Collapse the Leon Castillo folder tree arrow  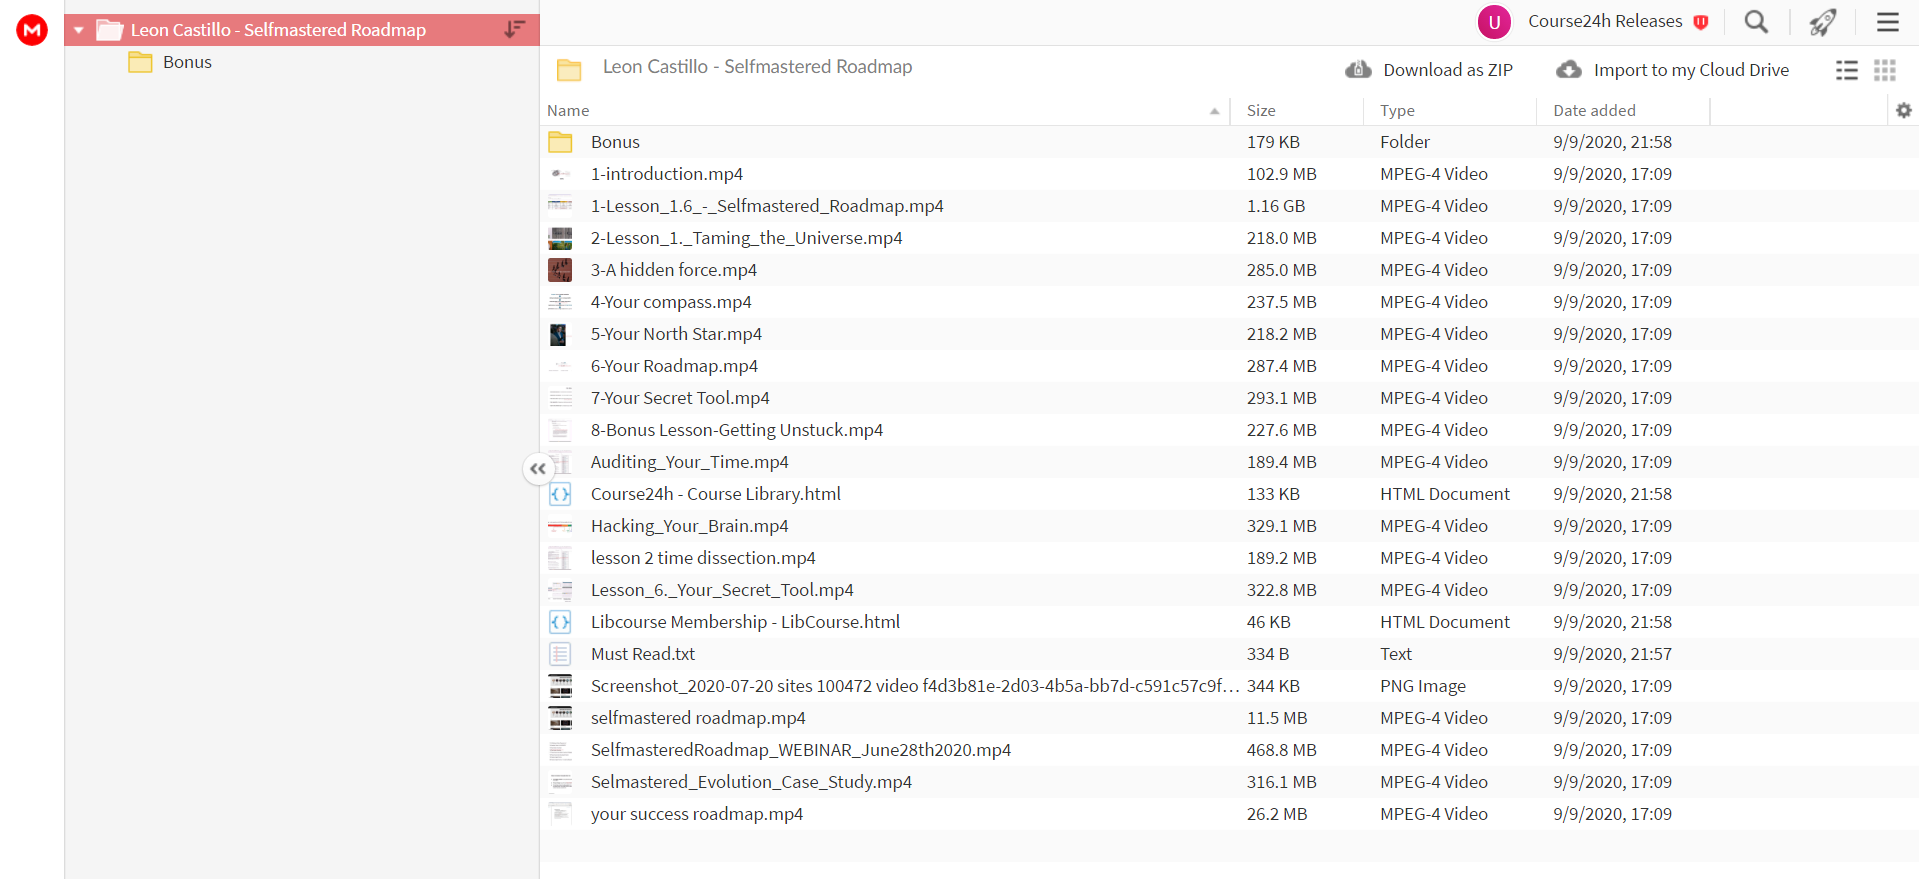click(78, 30)
